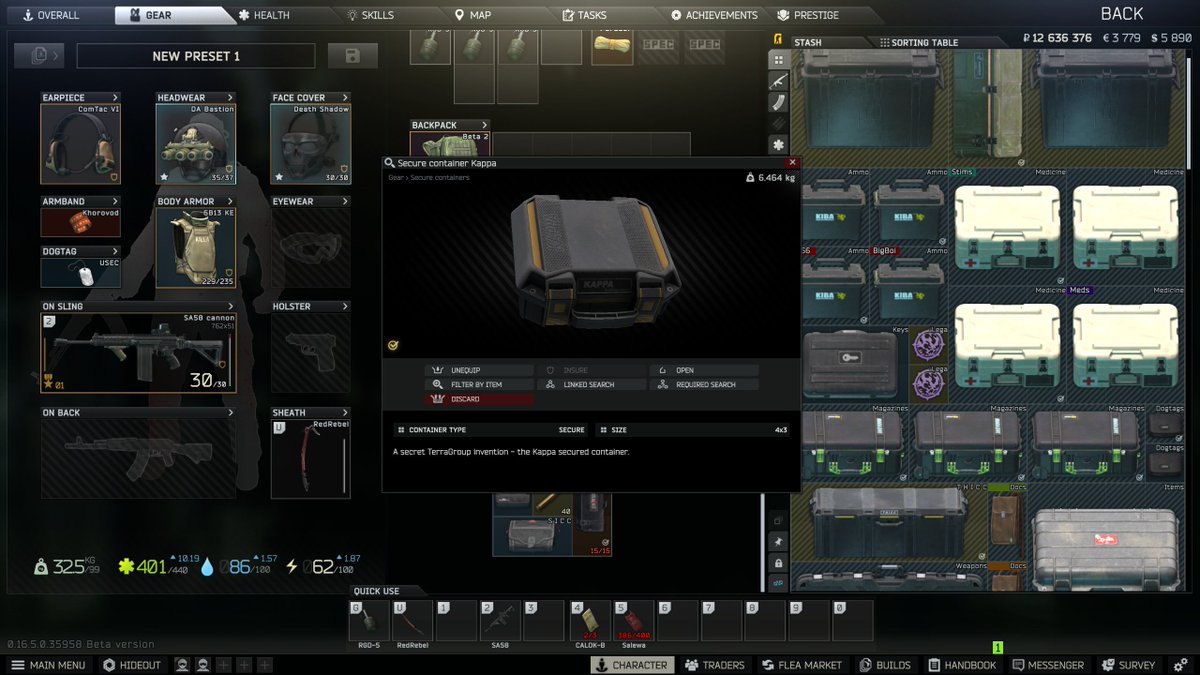Click Required Search action
This screenshot has height=675, width=1200.
pos(704,384)
